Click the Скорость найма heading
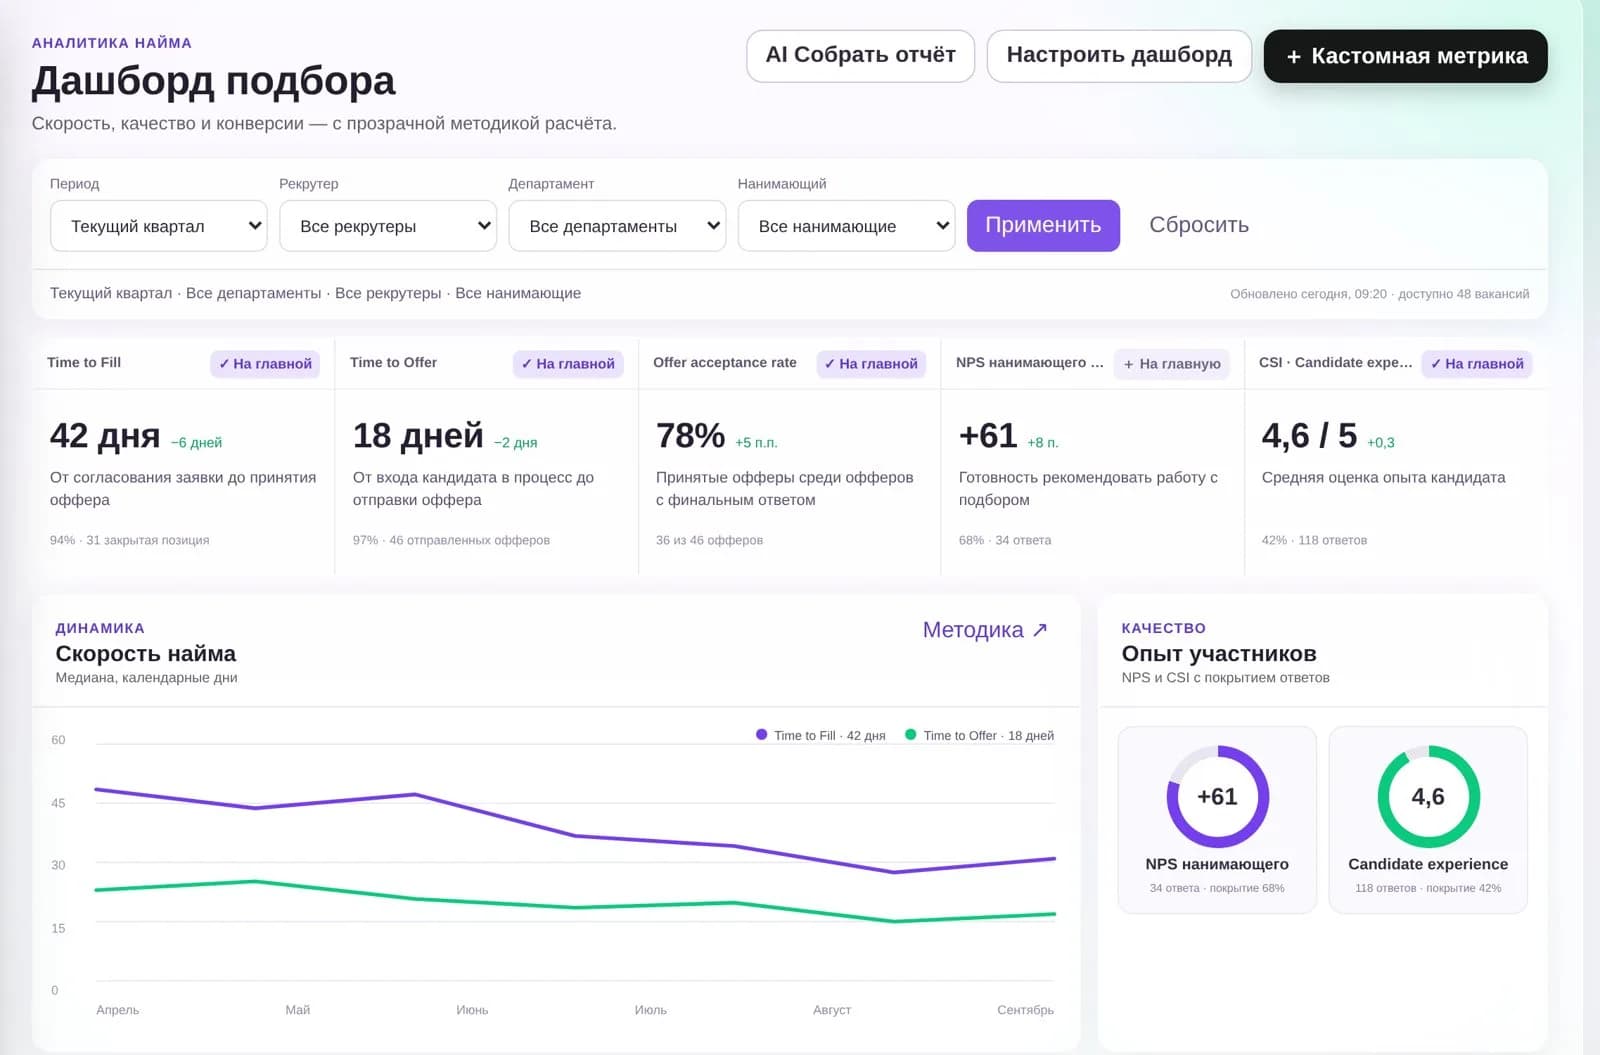1600x1055 pixels. 146,654
